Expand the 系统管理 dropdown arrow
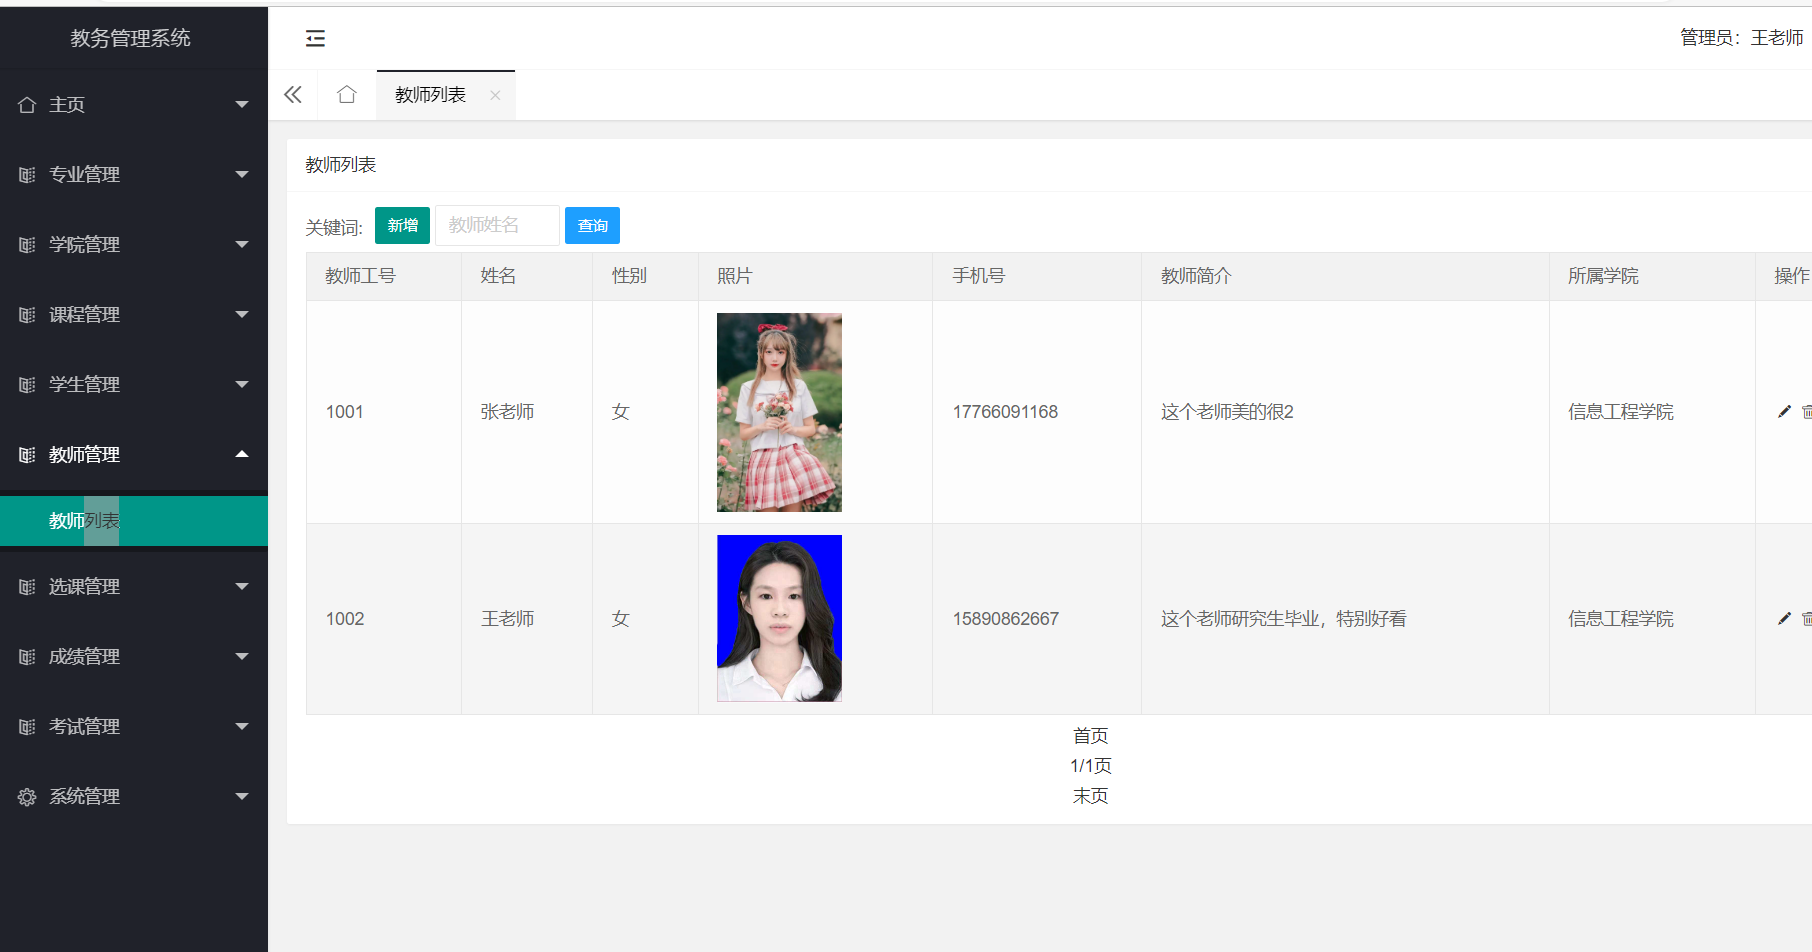Viewport: 1812px width, 952px height. click(242, 796)
